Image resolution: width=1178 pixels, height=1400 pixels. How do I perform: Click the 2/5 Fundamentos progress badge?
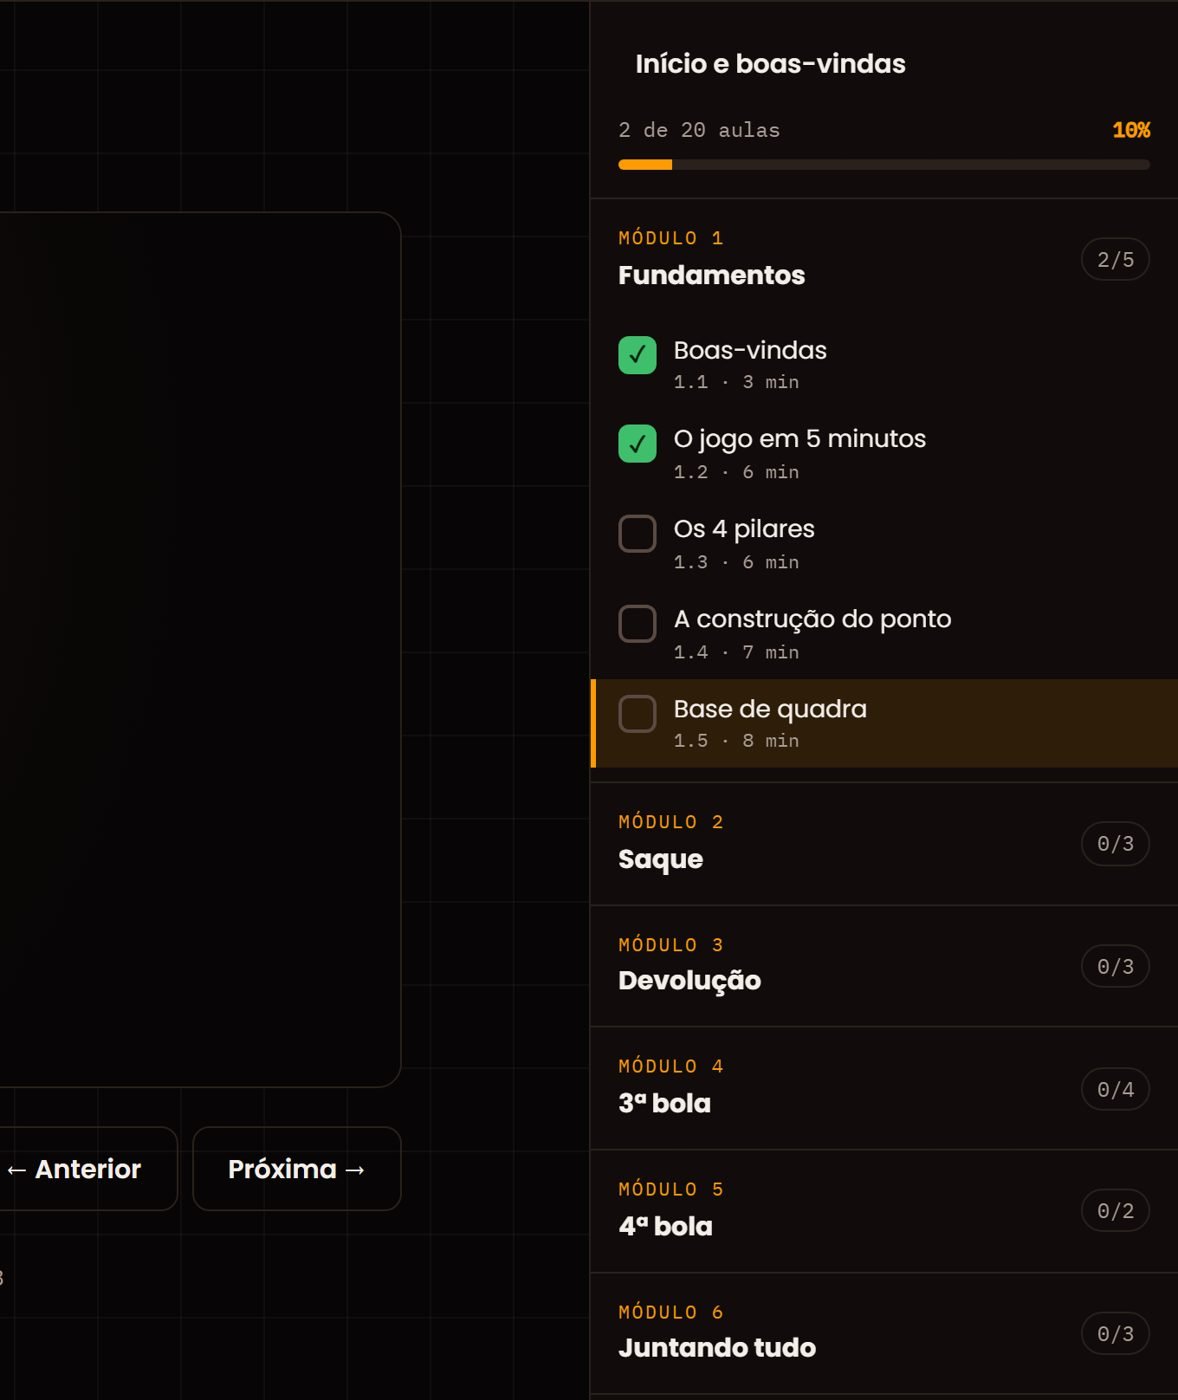(x=1115, y=260)
